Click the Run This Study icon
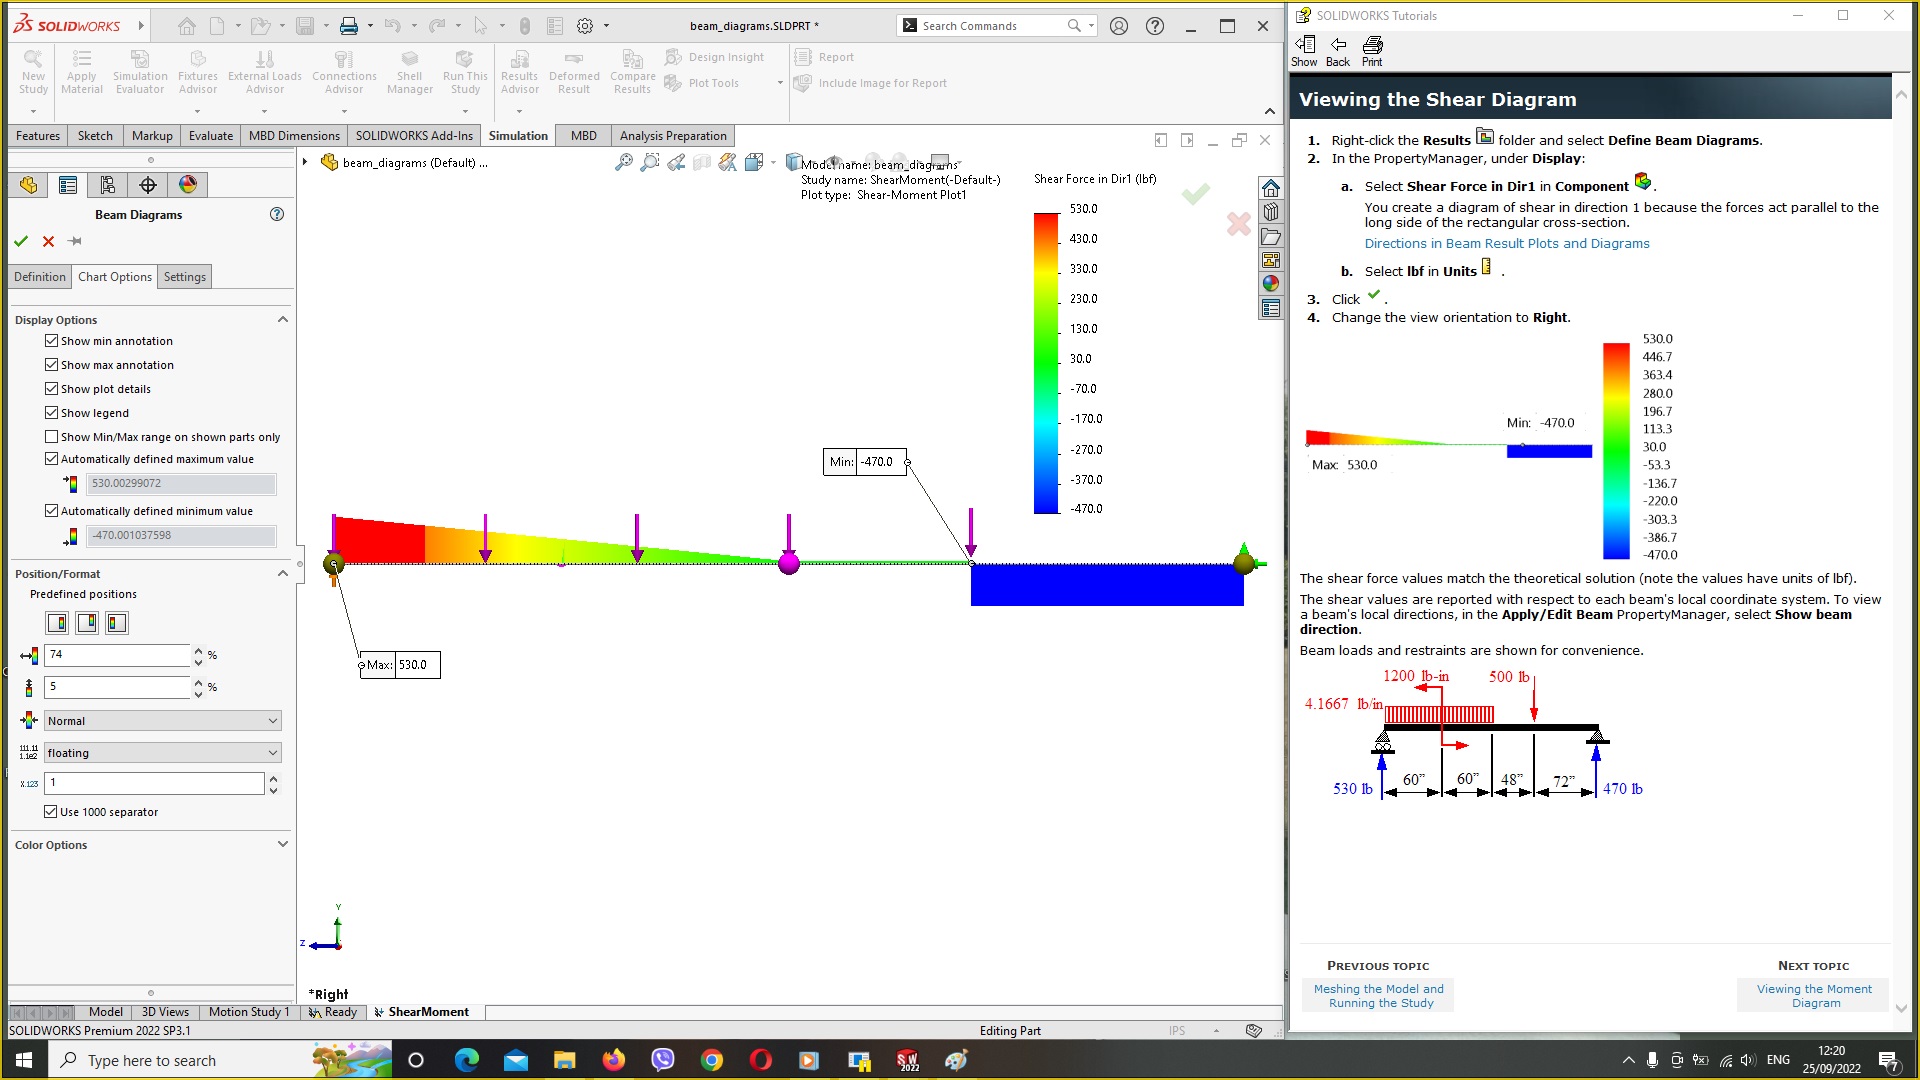Image resolution: width=1920 pixels, height=1080 pixels. (x=465, y=72)
